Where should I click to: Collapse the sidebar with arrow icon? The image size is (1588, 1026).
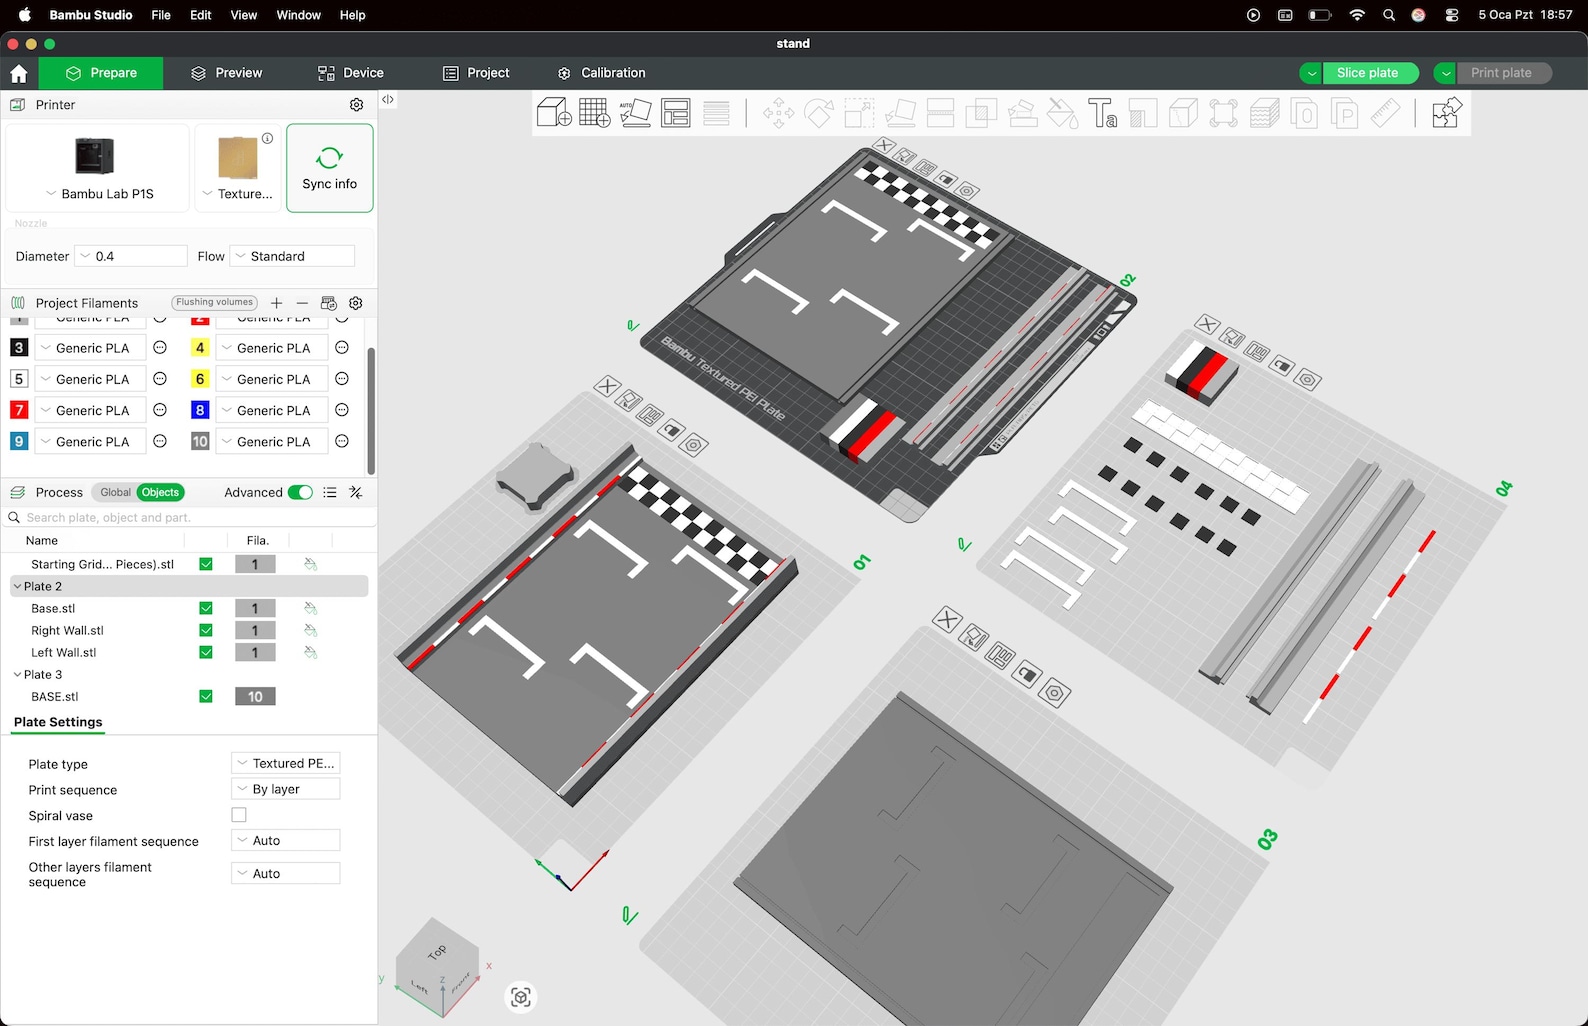388,99
